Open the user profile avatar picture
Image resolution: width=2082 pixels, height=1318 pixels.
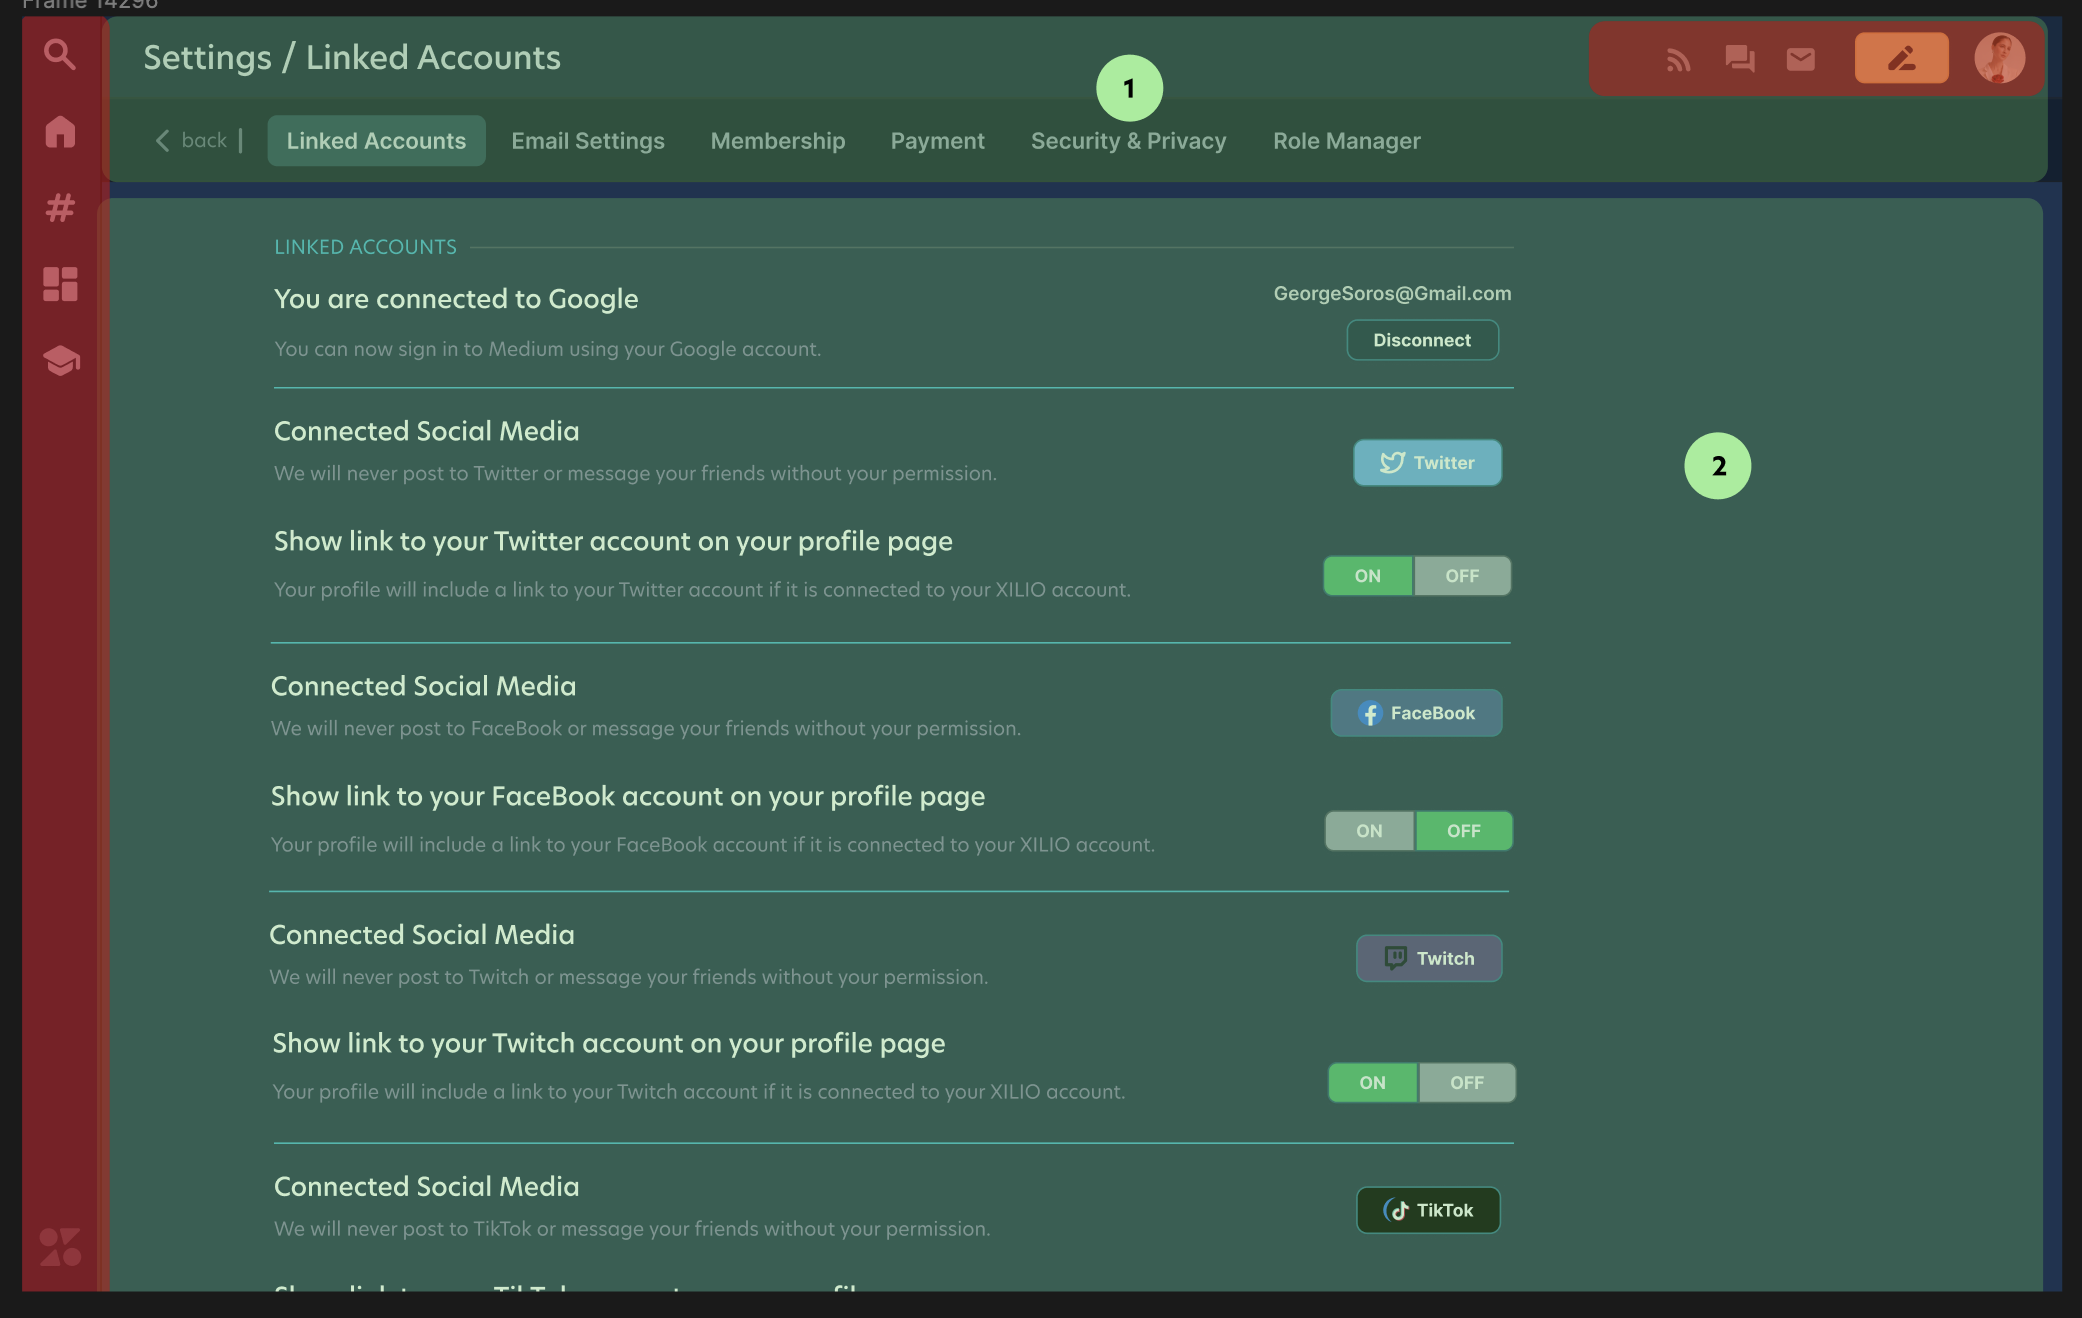coord(2001,58)
